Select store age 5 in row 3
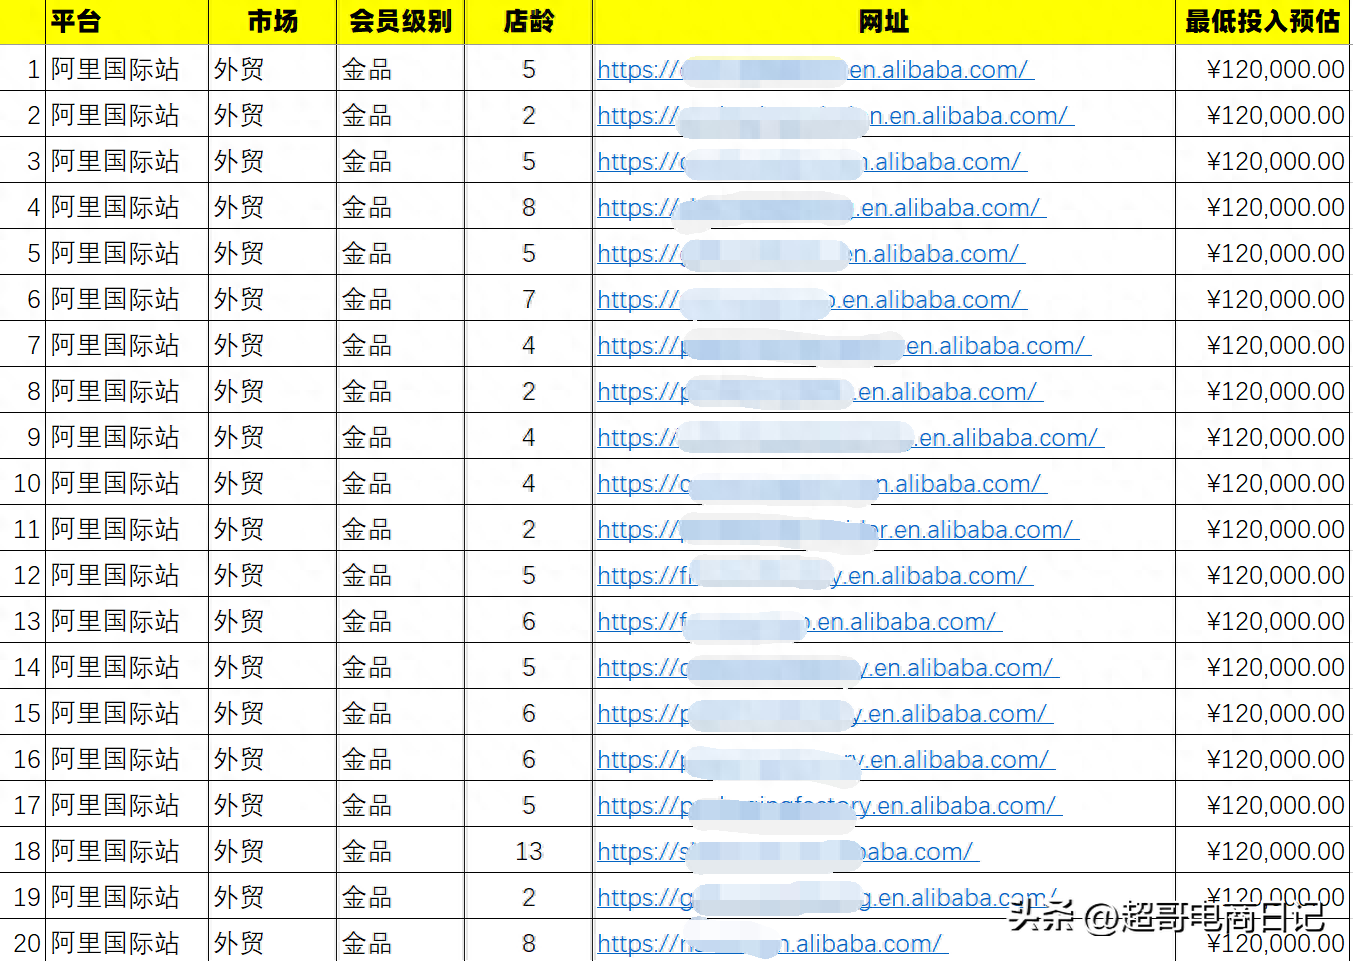 528,161
